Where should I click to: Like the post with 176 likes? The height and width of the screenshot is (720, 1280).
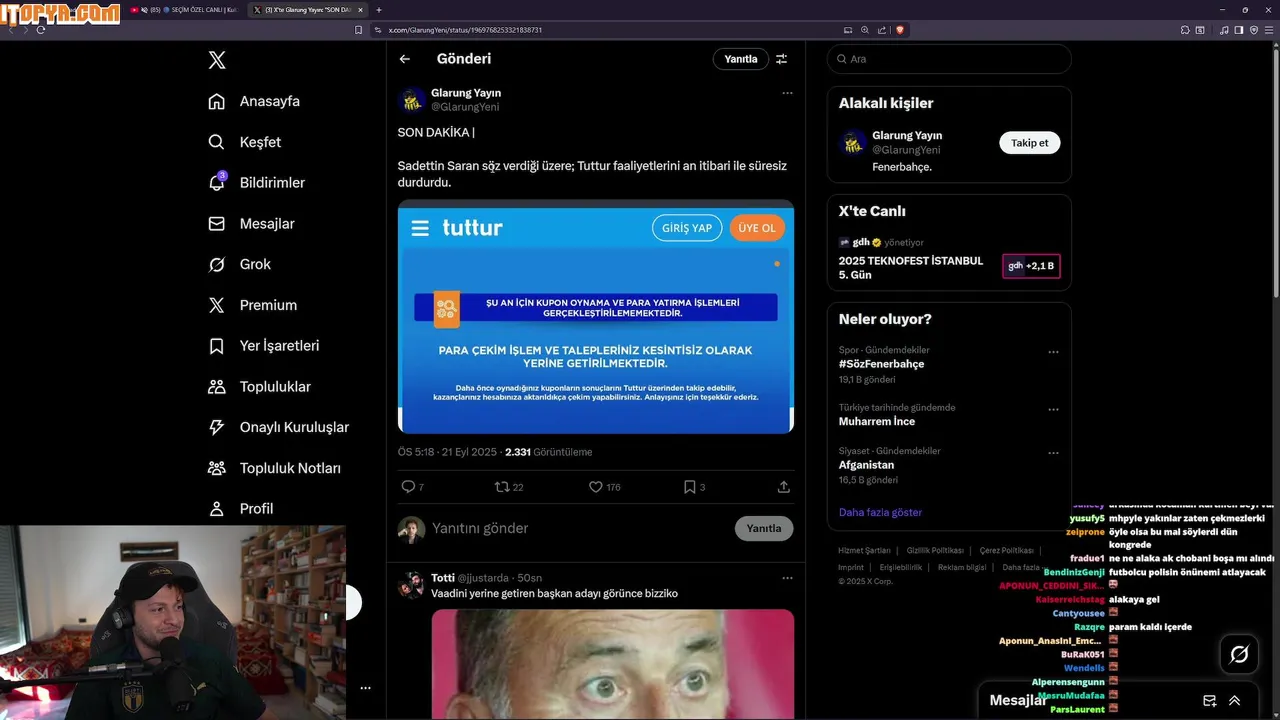[x=604, y=487]
